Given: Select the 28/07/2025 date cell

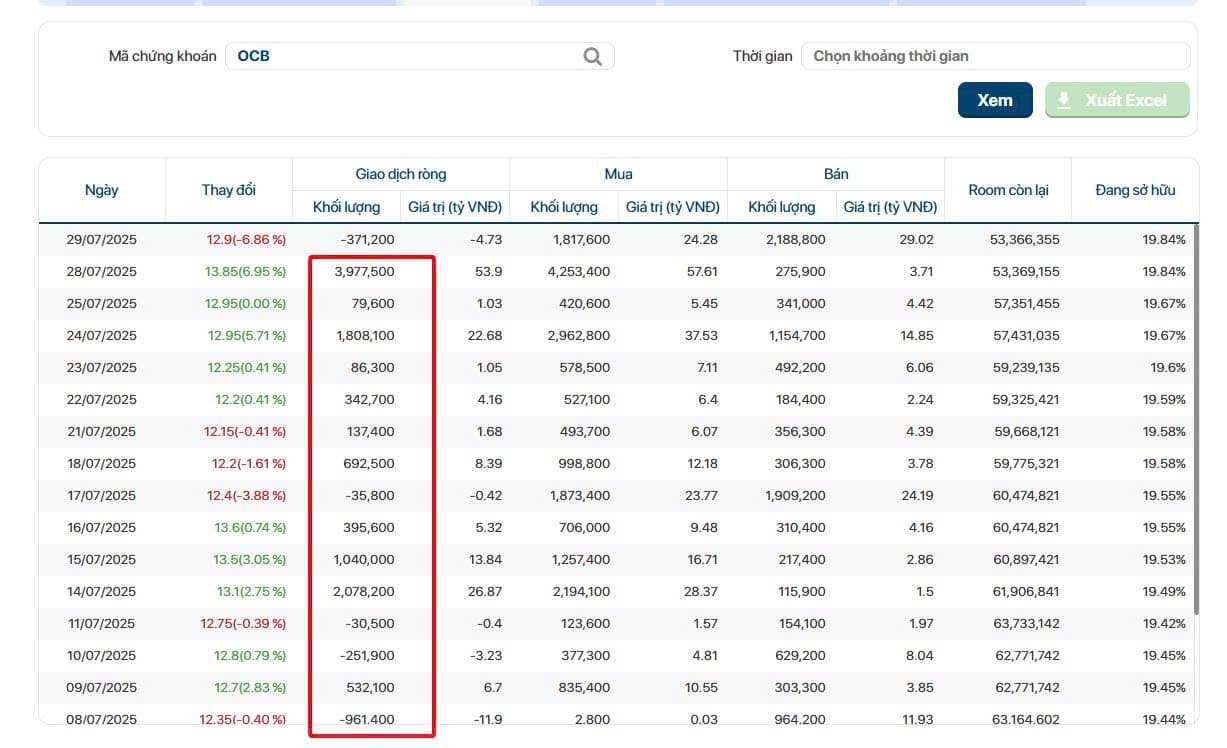Looking at the screenshot, I should click(x=102, y=272).
